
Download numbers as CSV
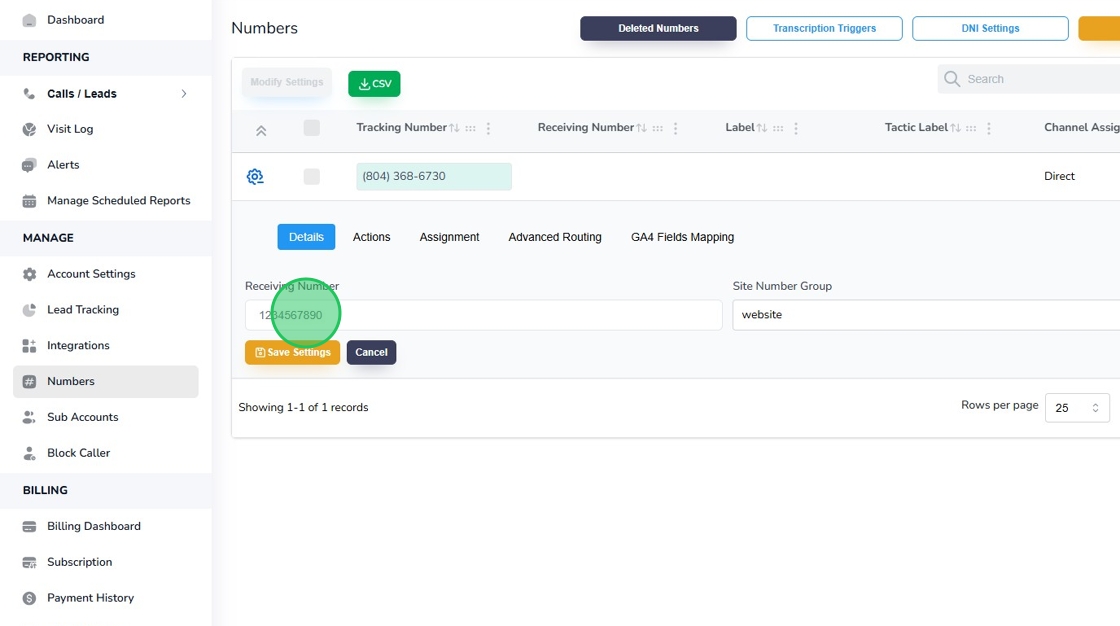pos(374,84)
